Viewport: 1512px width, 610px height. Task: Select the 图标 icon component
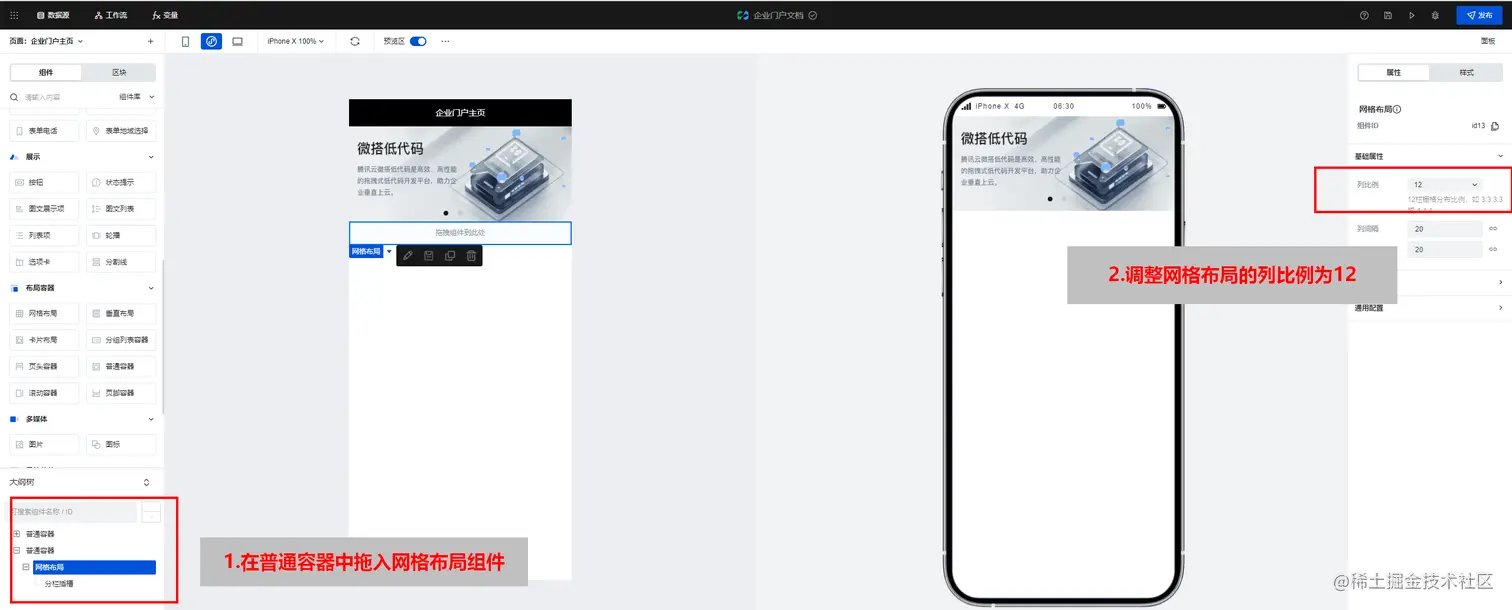(121, 445)
